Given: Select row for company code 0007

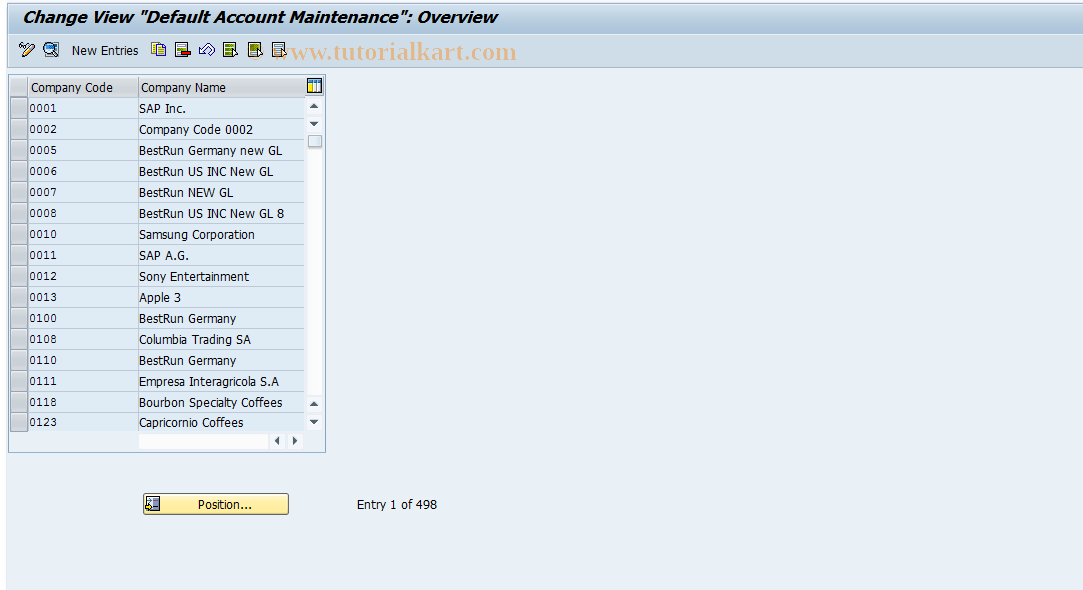Looking at the screenshot, I should [x=19, y=192].
